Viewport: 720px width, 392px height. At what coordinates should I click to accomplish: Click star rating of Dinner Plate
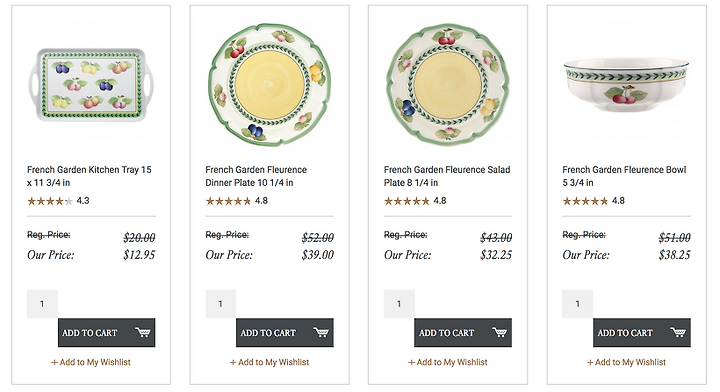tap(228, 201)
